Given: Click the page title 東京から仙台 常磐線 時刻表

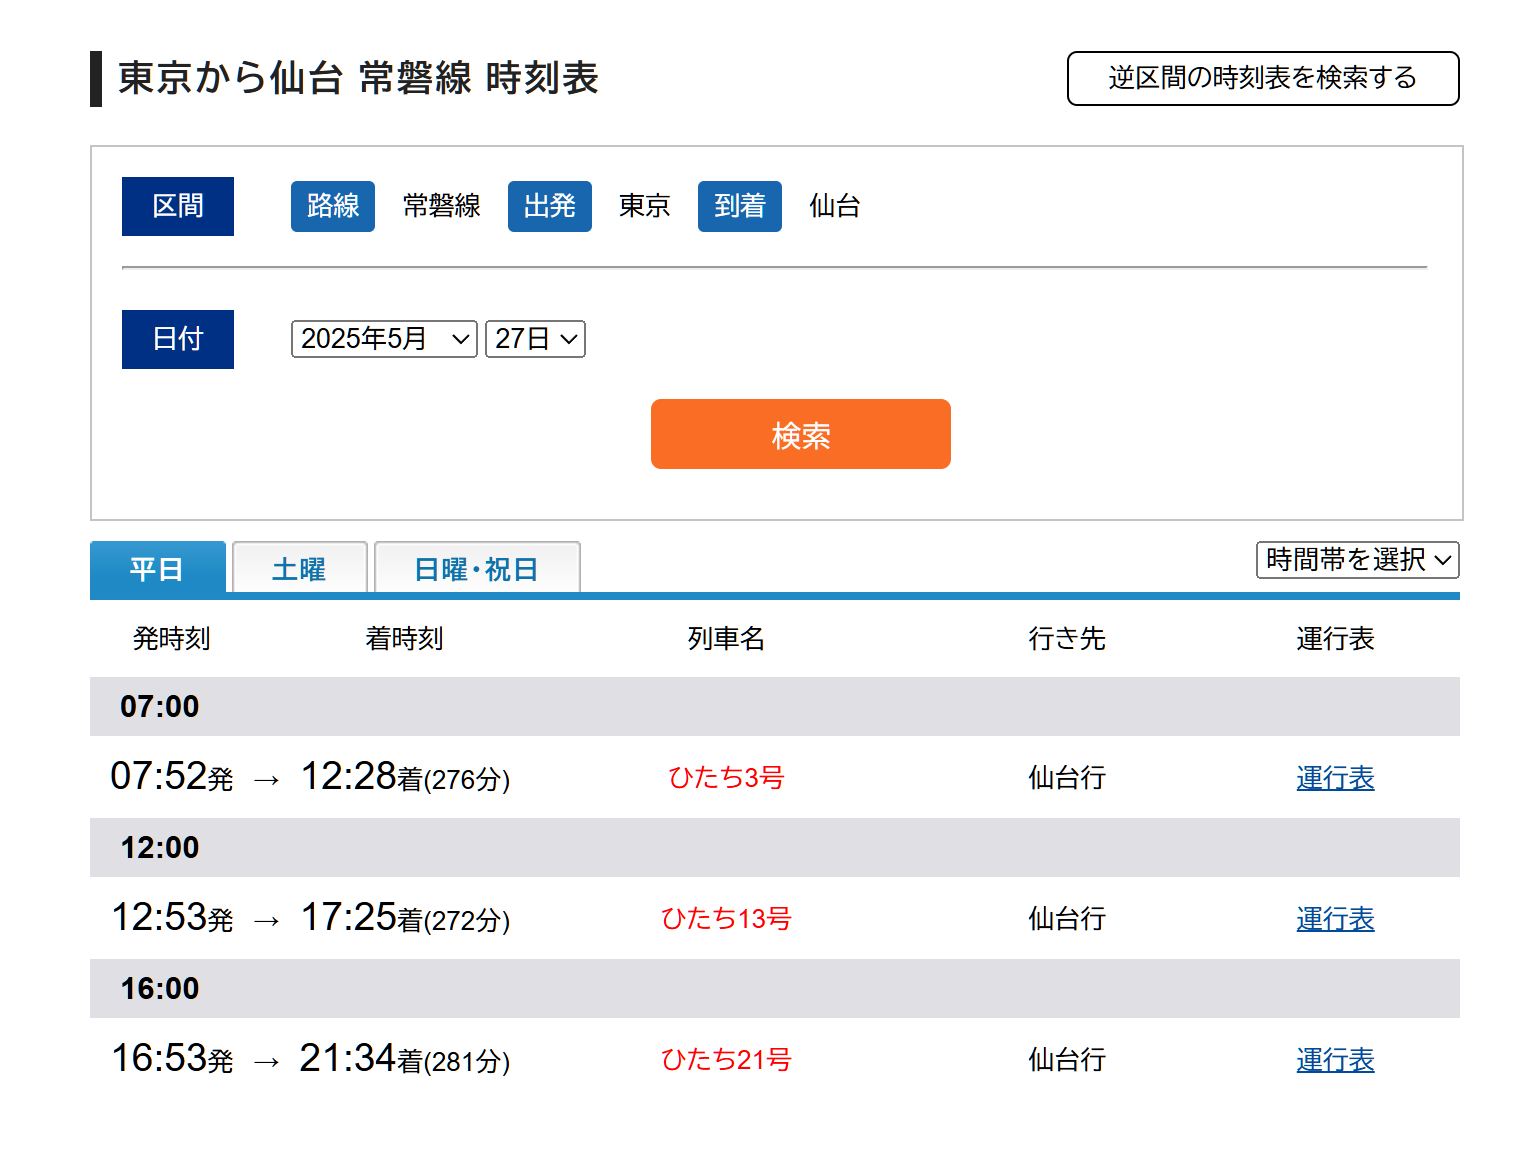Looking at the screenshot, I should tap(358, 78).
